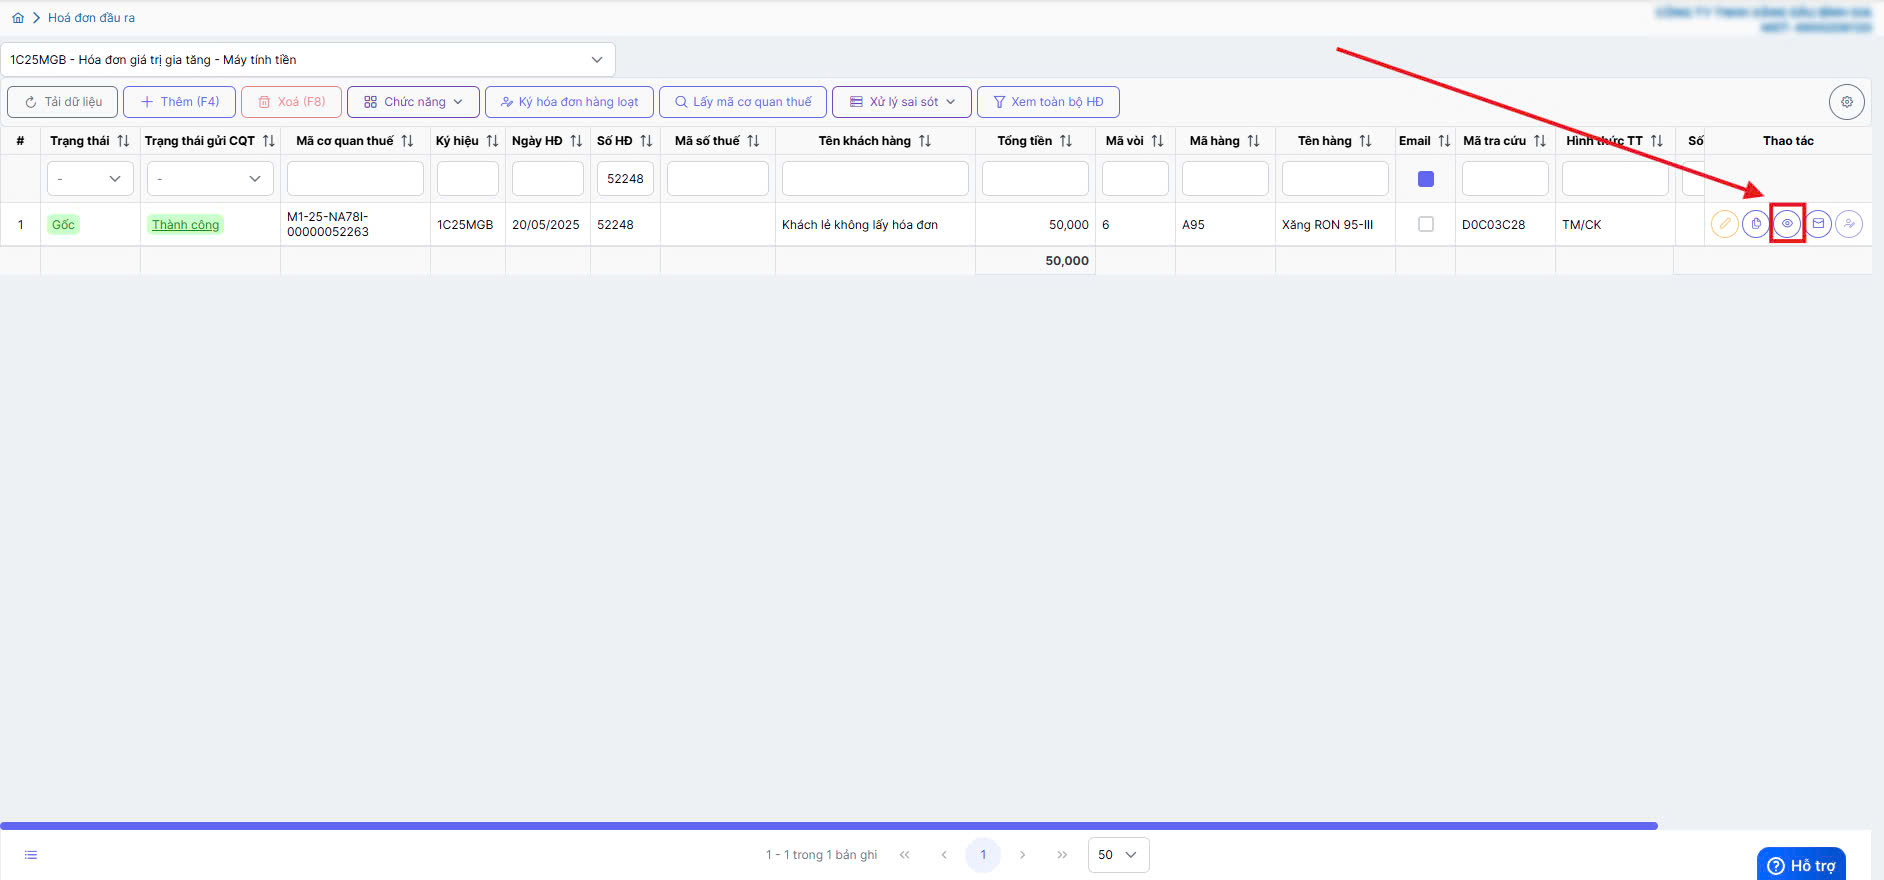
Task: Go to next page of records
Action: [1022, 855]
